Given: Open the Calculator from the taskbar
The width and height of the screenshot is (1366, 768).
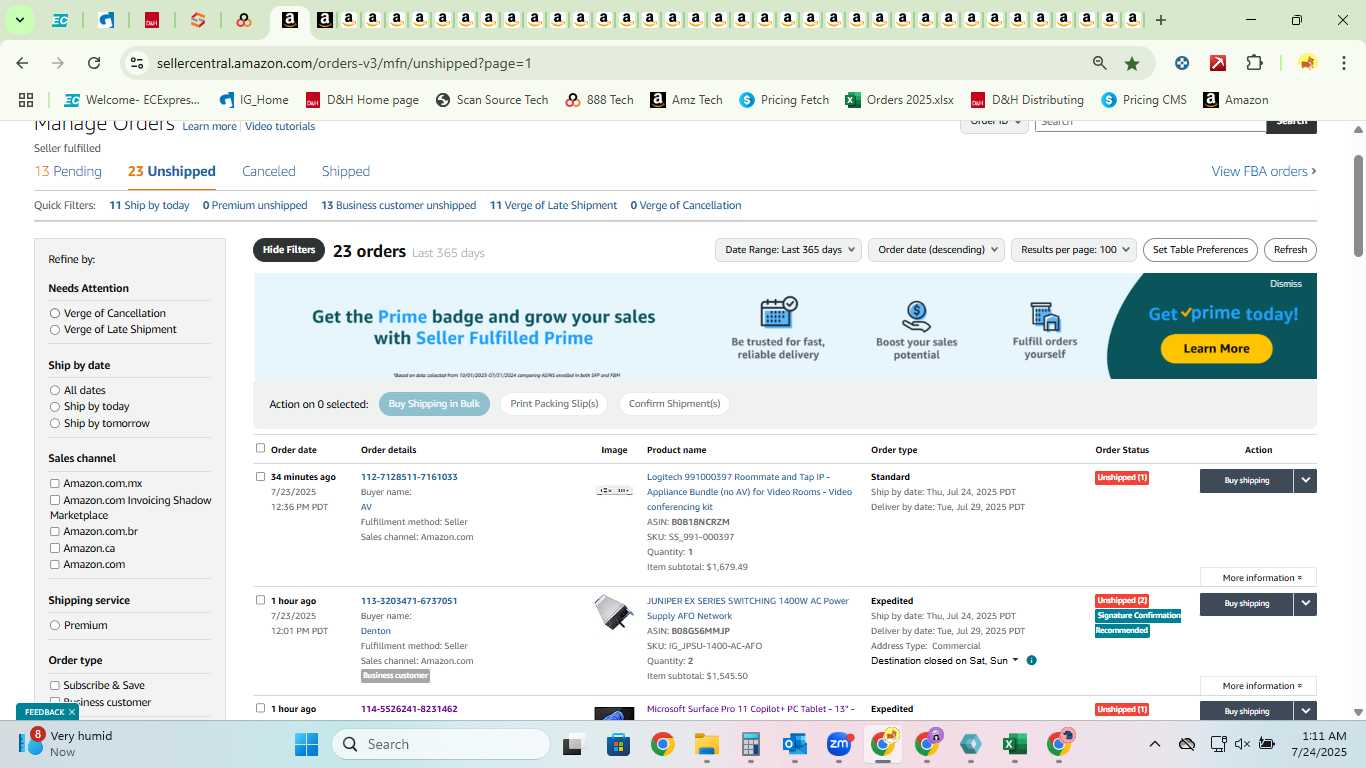Looking at the screenshot, I should point(751,744).
